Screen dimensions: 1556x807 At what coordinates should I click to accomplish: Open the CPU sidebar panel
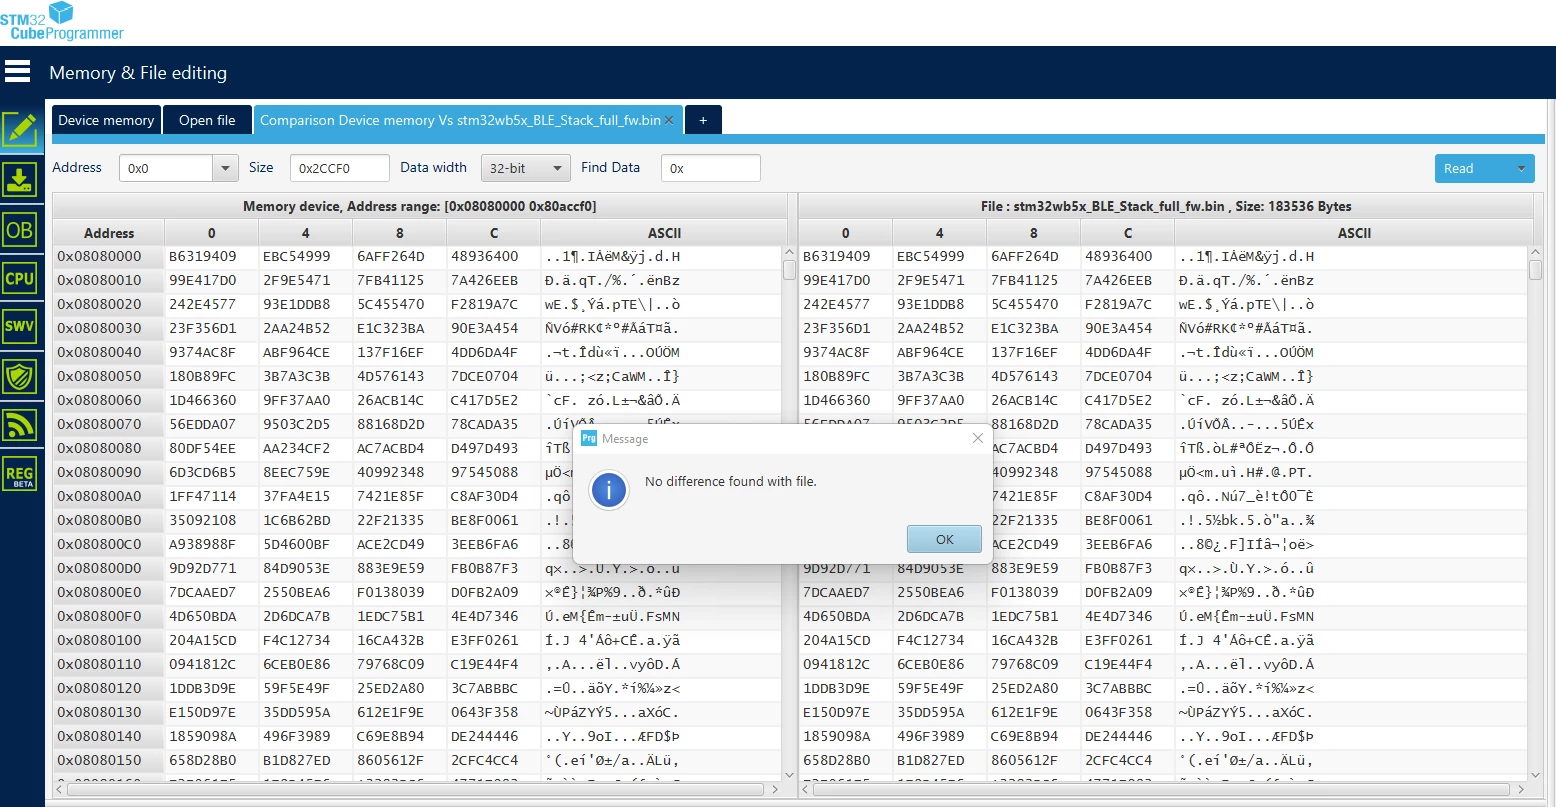pos(20,279)
